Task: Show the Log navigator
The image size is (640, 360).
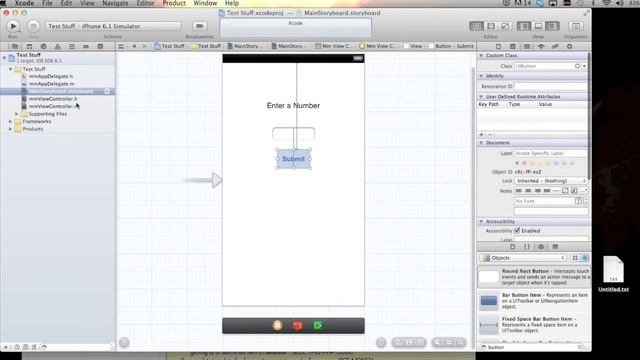Action: click(x=100, y=47)
